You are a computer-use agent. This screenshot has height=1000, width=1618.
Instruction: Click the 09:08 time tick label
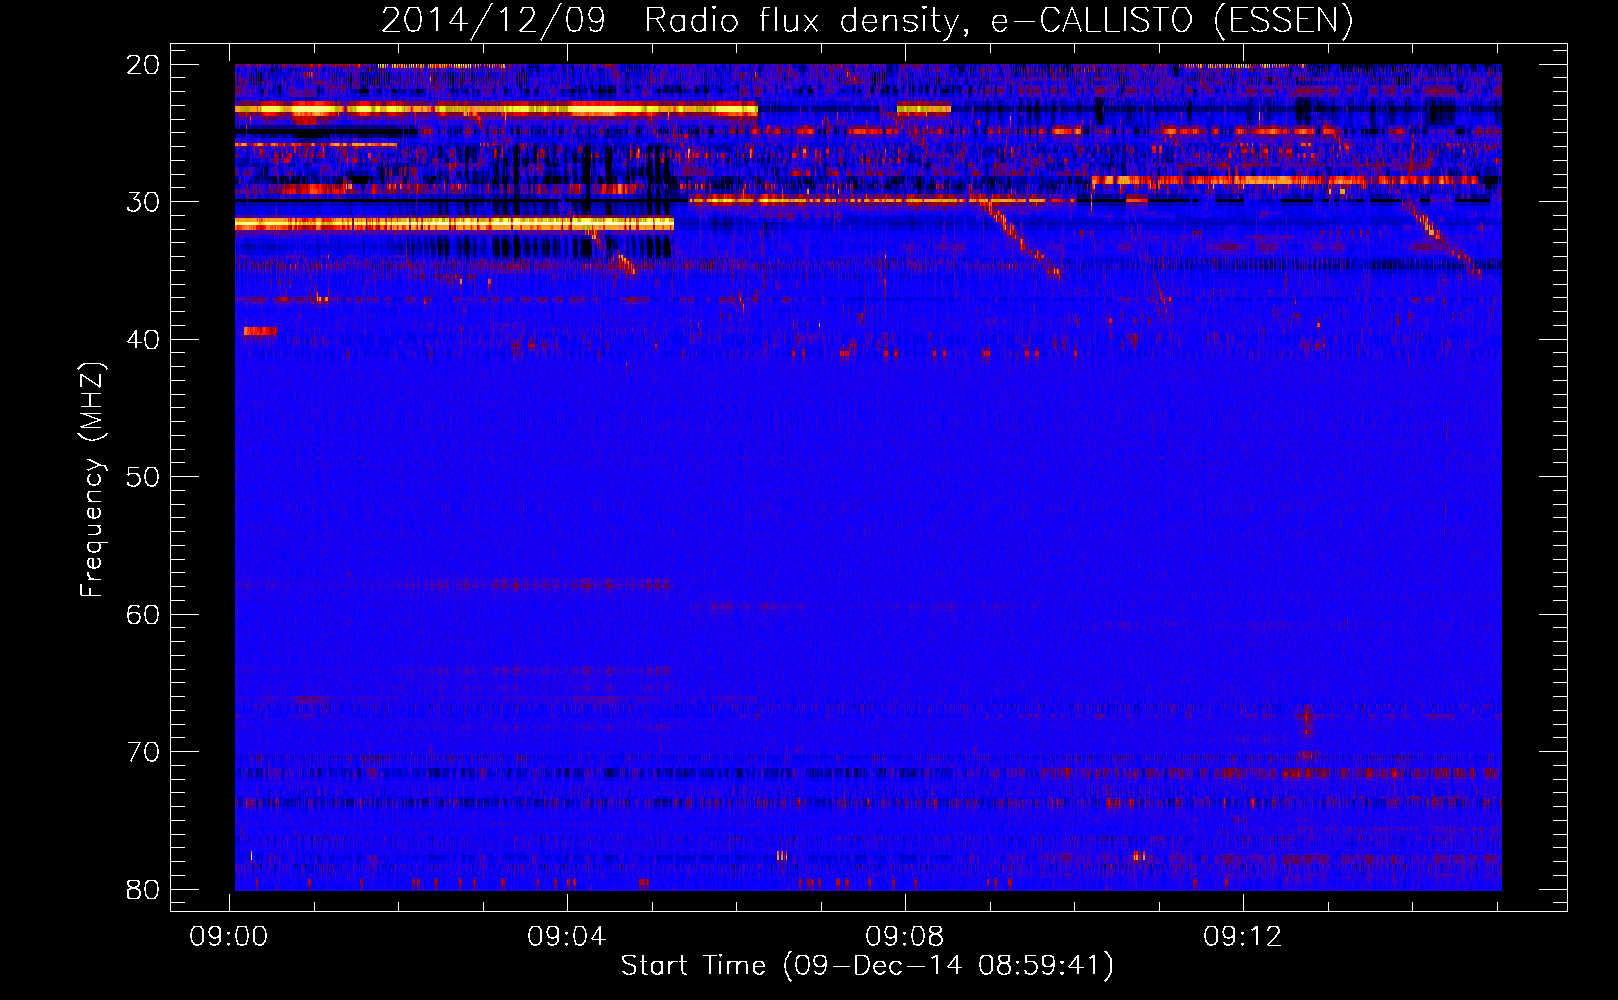[905, 937]
